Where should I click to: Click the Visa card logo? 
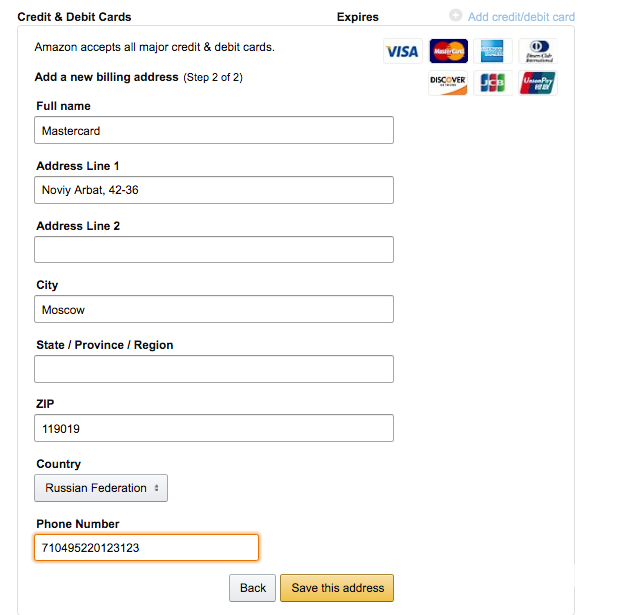click(x=402, y=51)
